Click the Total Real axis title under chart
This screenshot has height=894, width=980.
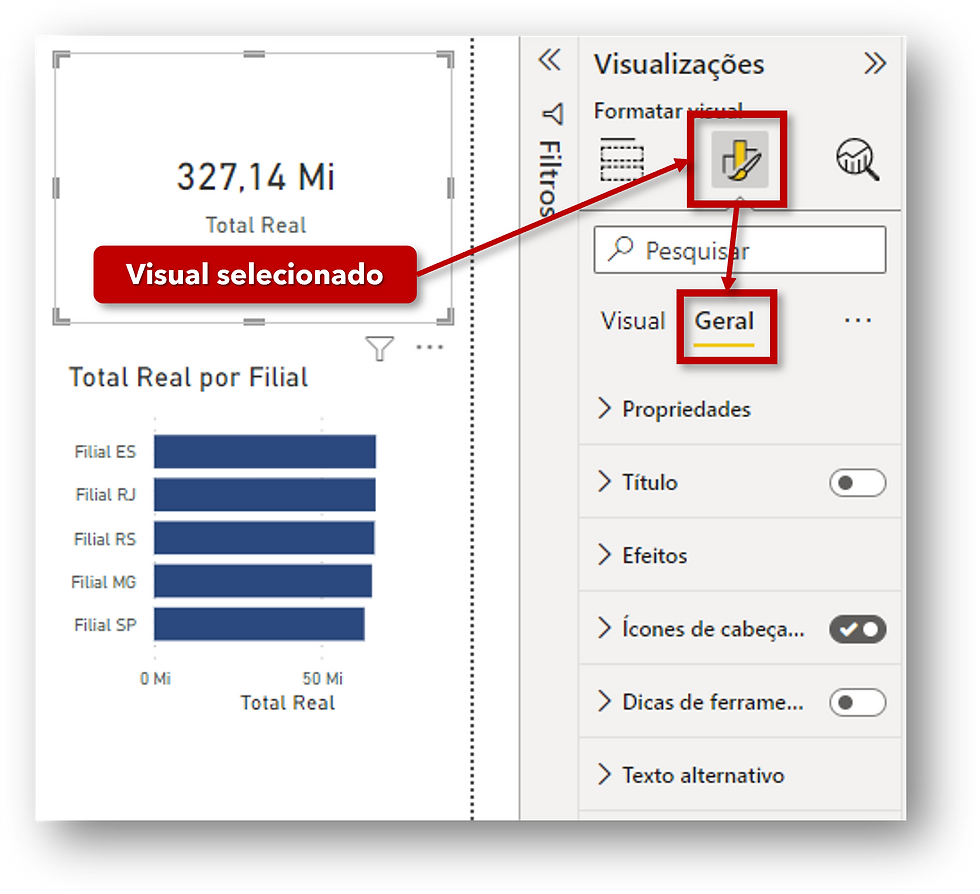[288, 703]
